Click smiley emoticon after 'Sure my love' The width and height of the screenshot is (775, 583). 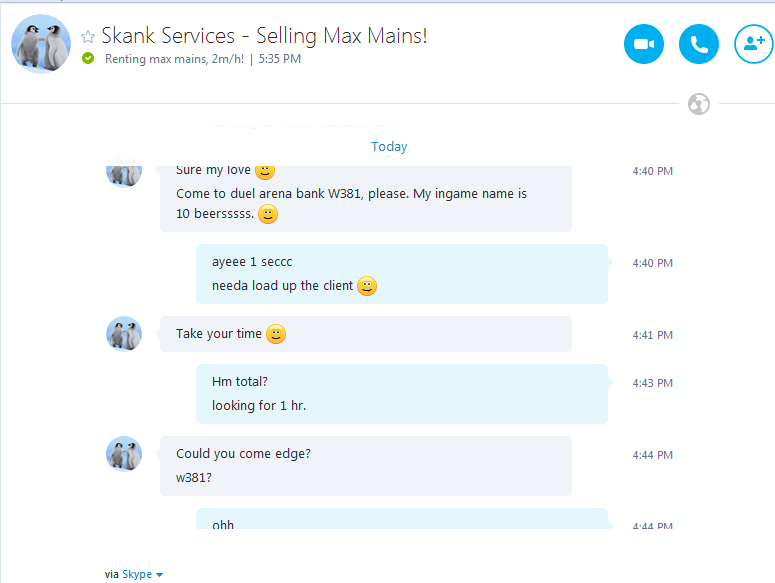[x=265, y=171]
